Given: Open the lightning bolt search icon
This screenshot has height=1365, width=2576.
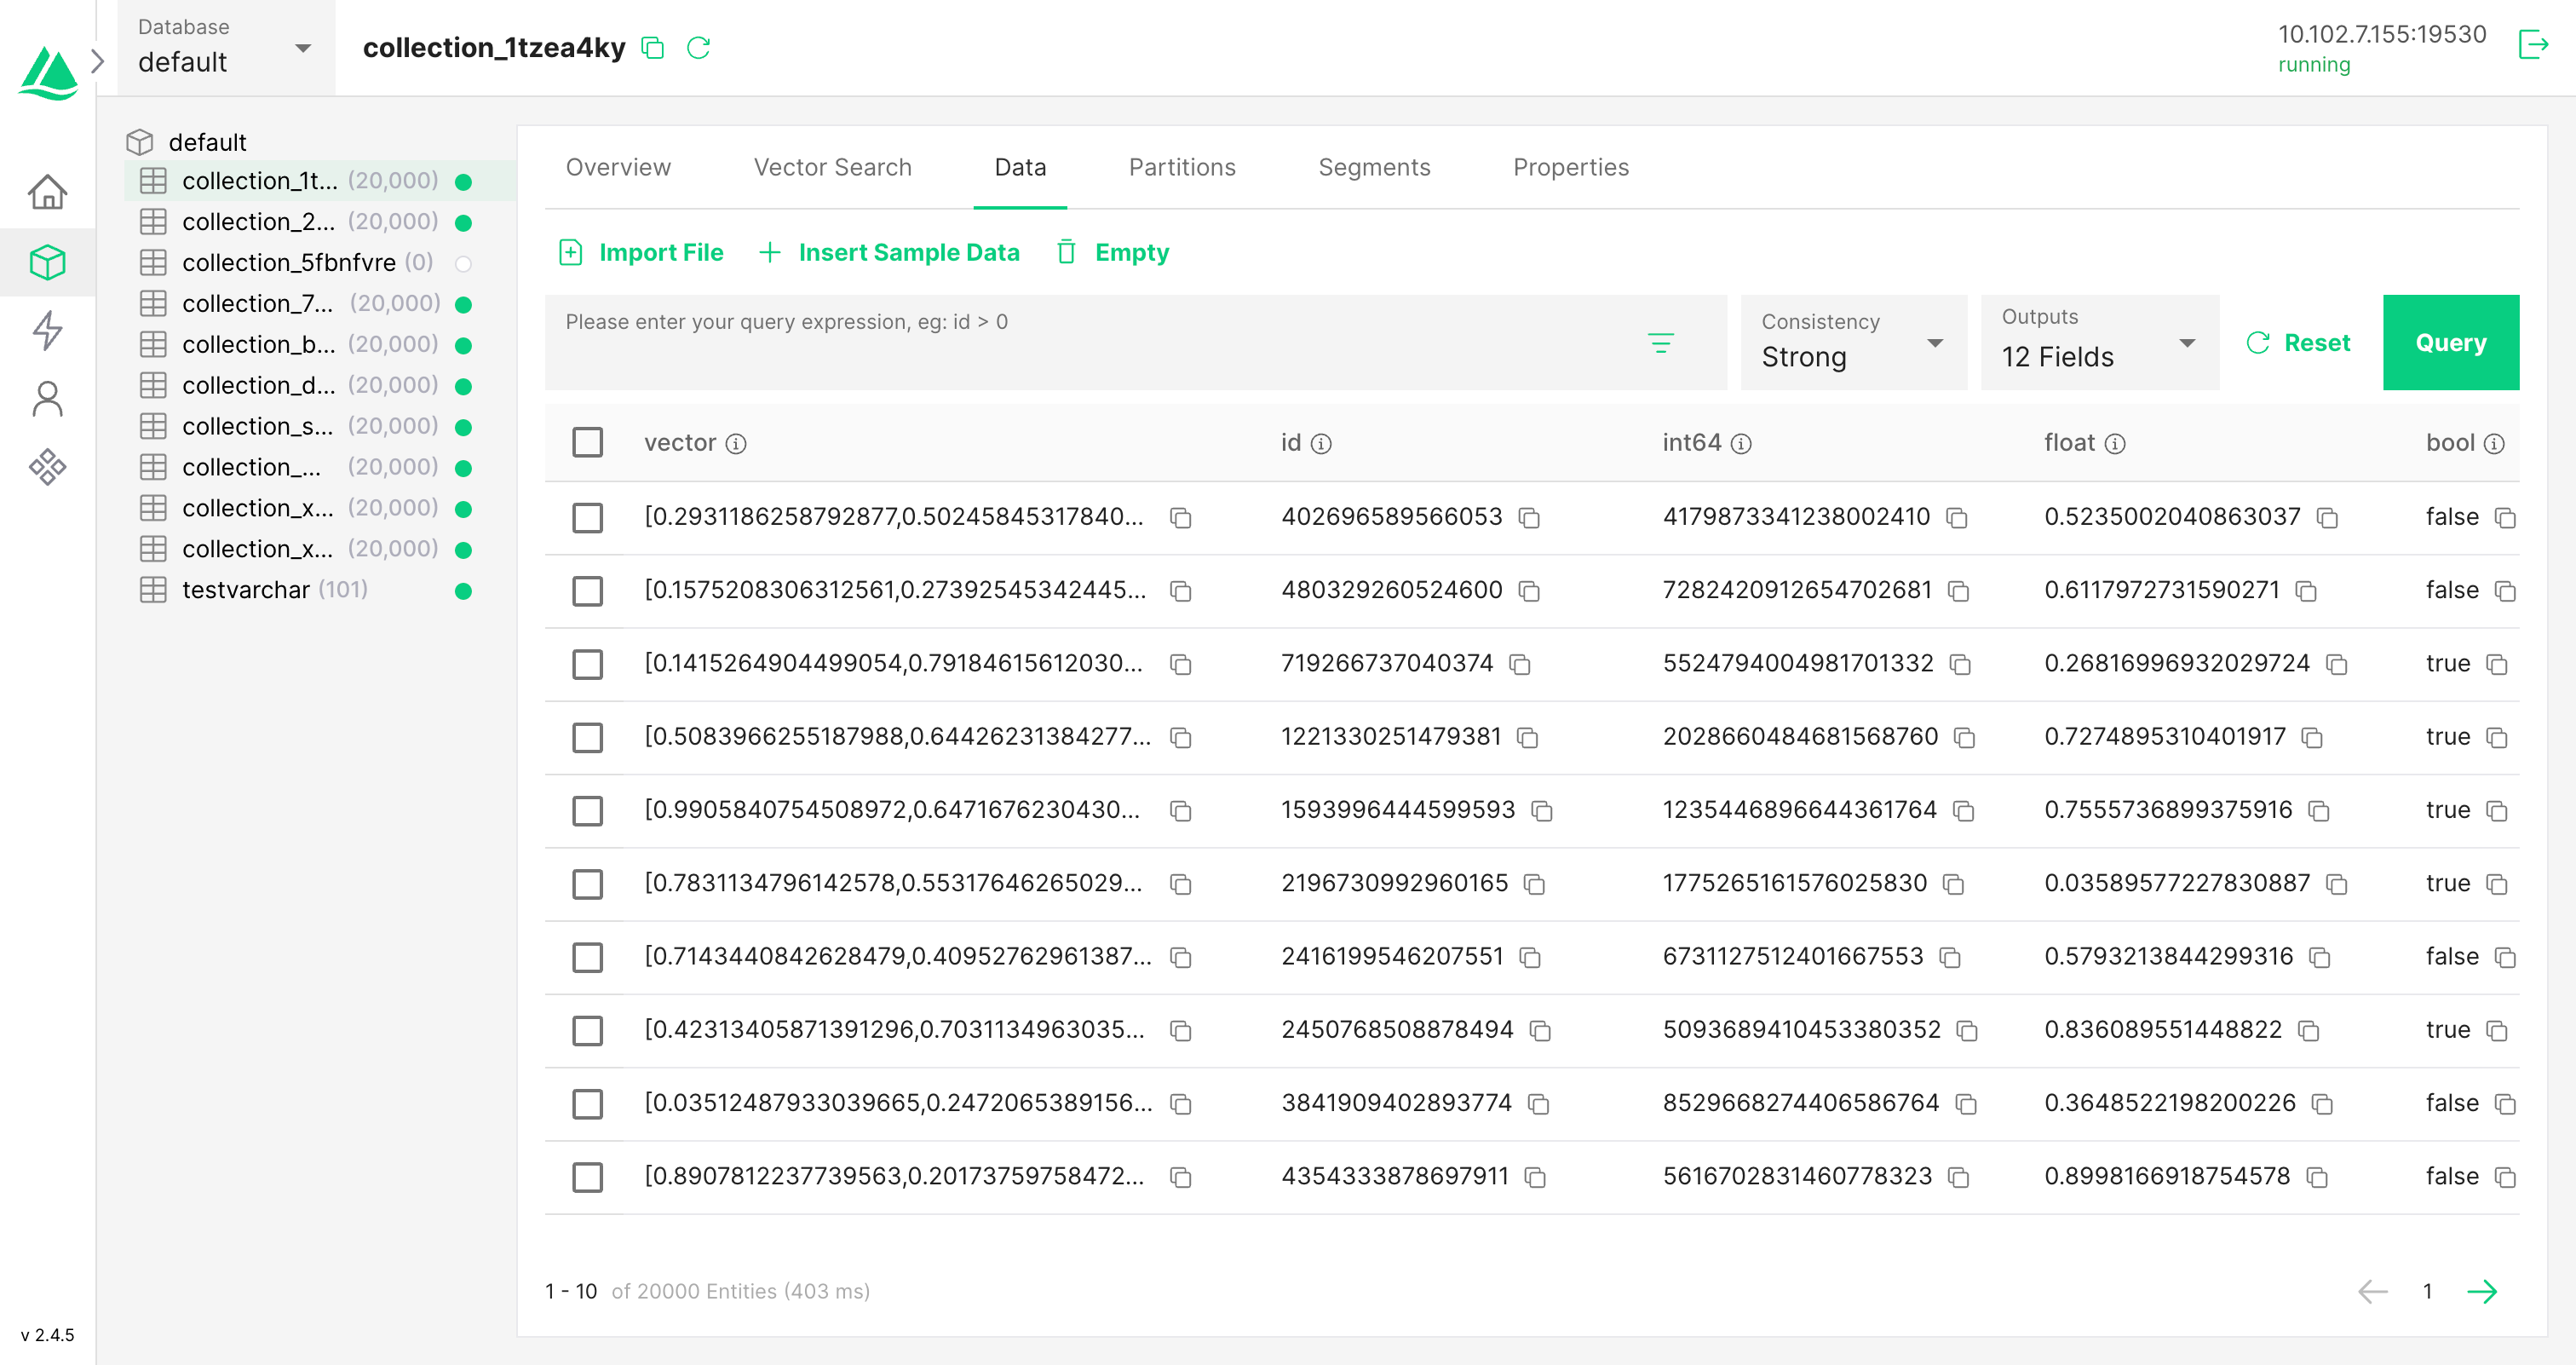Looking at the screenshot, I should click(x=47, y=330).
